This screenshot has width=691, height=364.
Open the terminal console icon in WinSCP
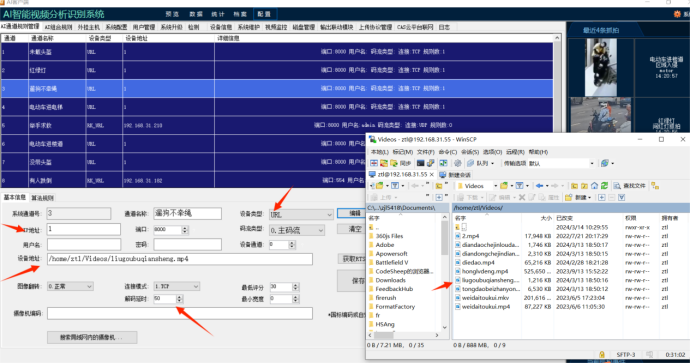click(420, 163)
